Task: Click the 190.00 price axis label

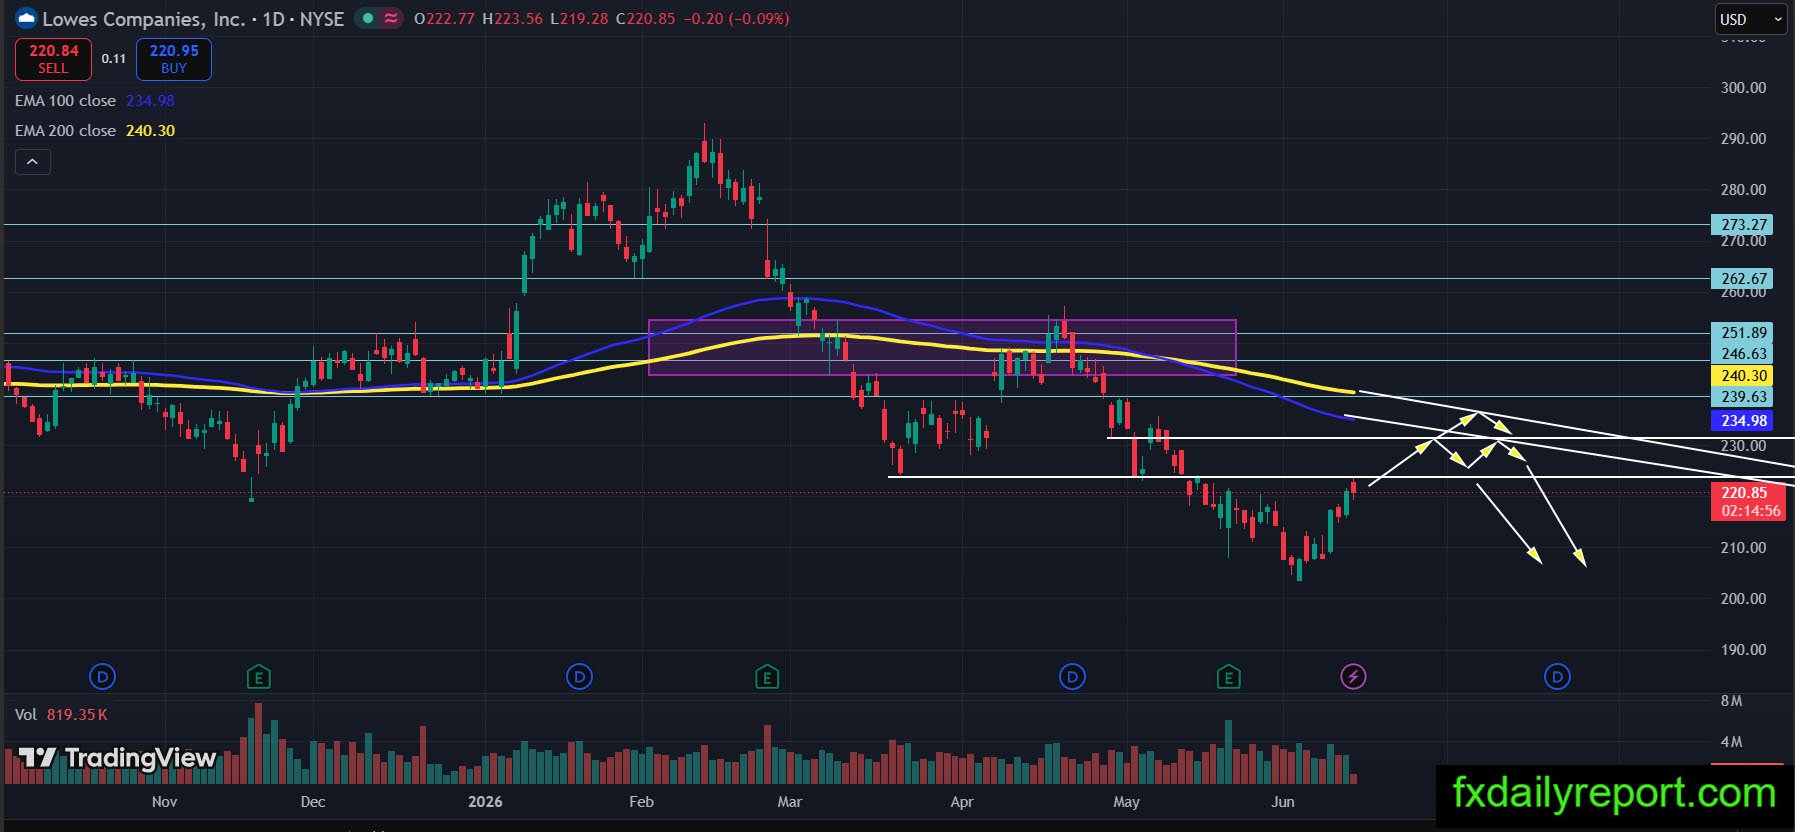Action: 1743,650
